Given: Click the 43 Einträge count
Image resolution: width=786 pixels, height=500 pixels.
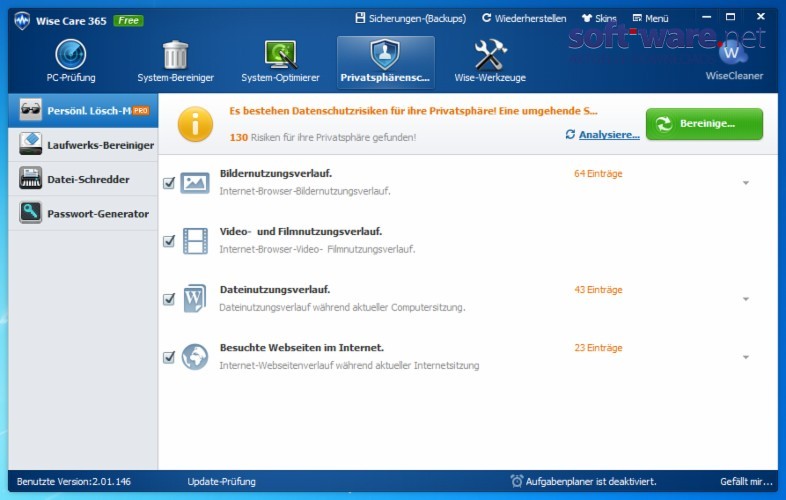Looking at the screenshot, I should tap(598, 290).
